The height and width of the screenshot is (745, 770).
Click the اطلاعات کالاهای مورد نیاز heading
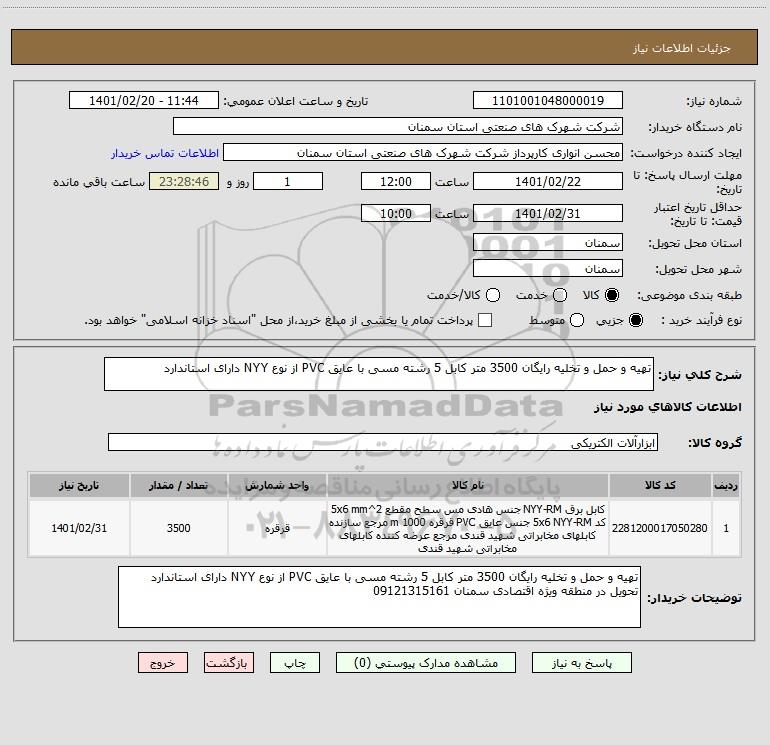668,407
